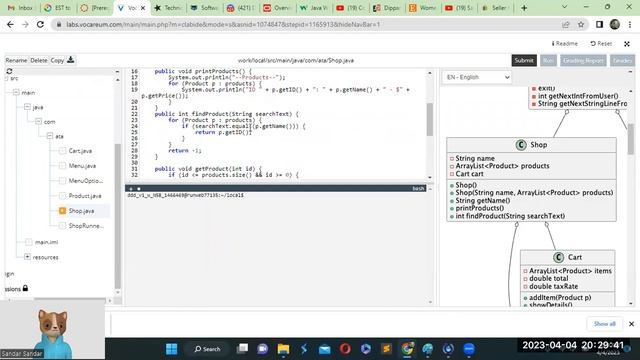Open the Readme link
This screenshot has height=360, width=640.
pos(565,43)
